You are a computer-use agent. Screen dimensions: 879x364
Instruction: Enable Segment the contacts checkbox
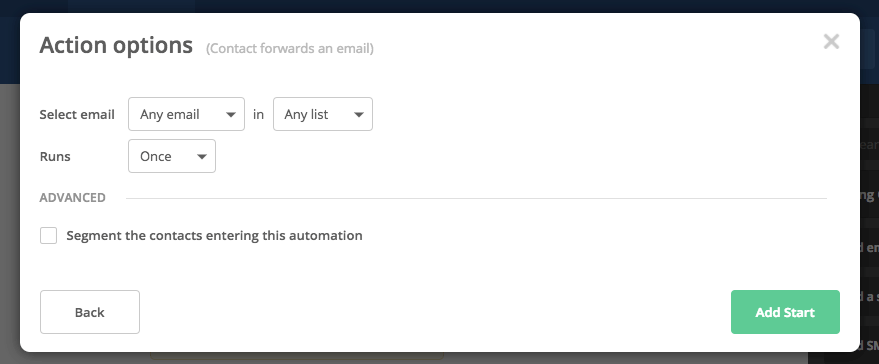click(x=49, y=236)
